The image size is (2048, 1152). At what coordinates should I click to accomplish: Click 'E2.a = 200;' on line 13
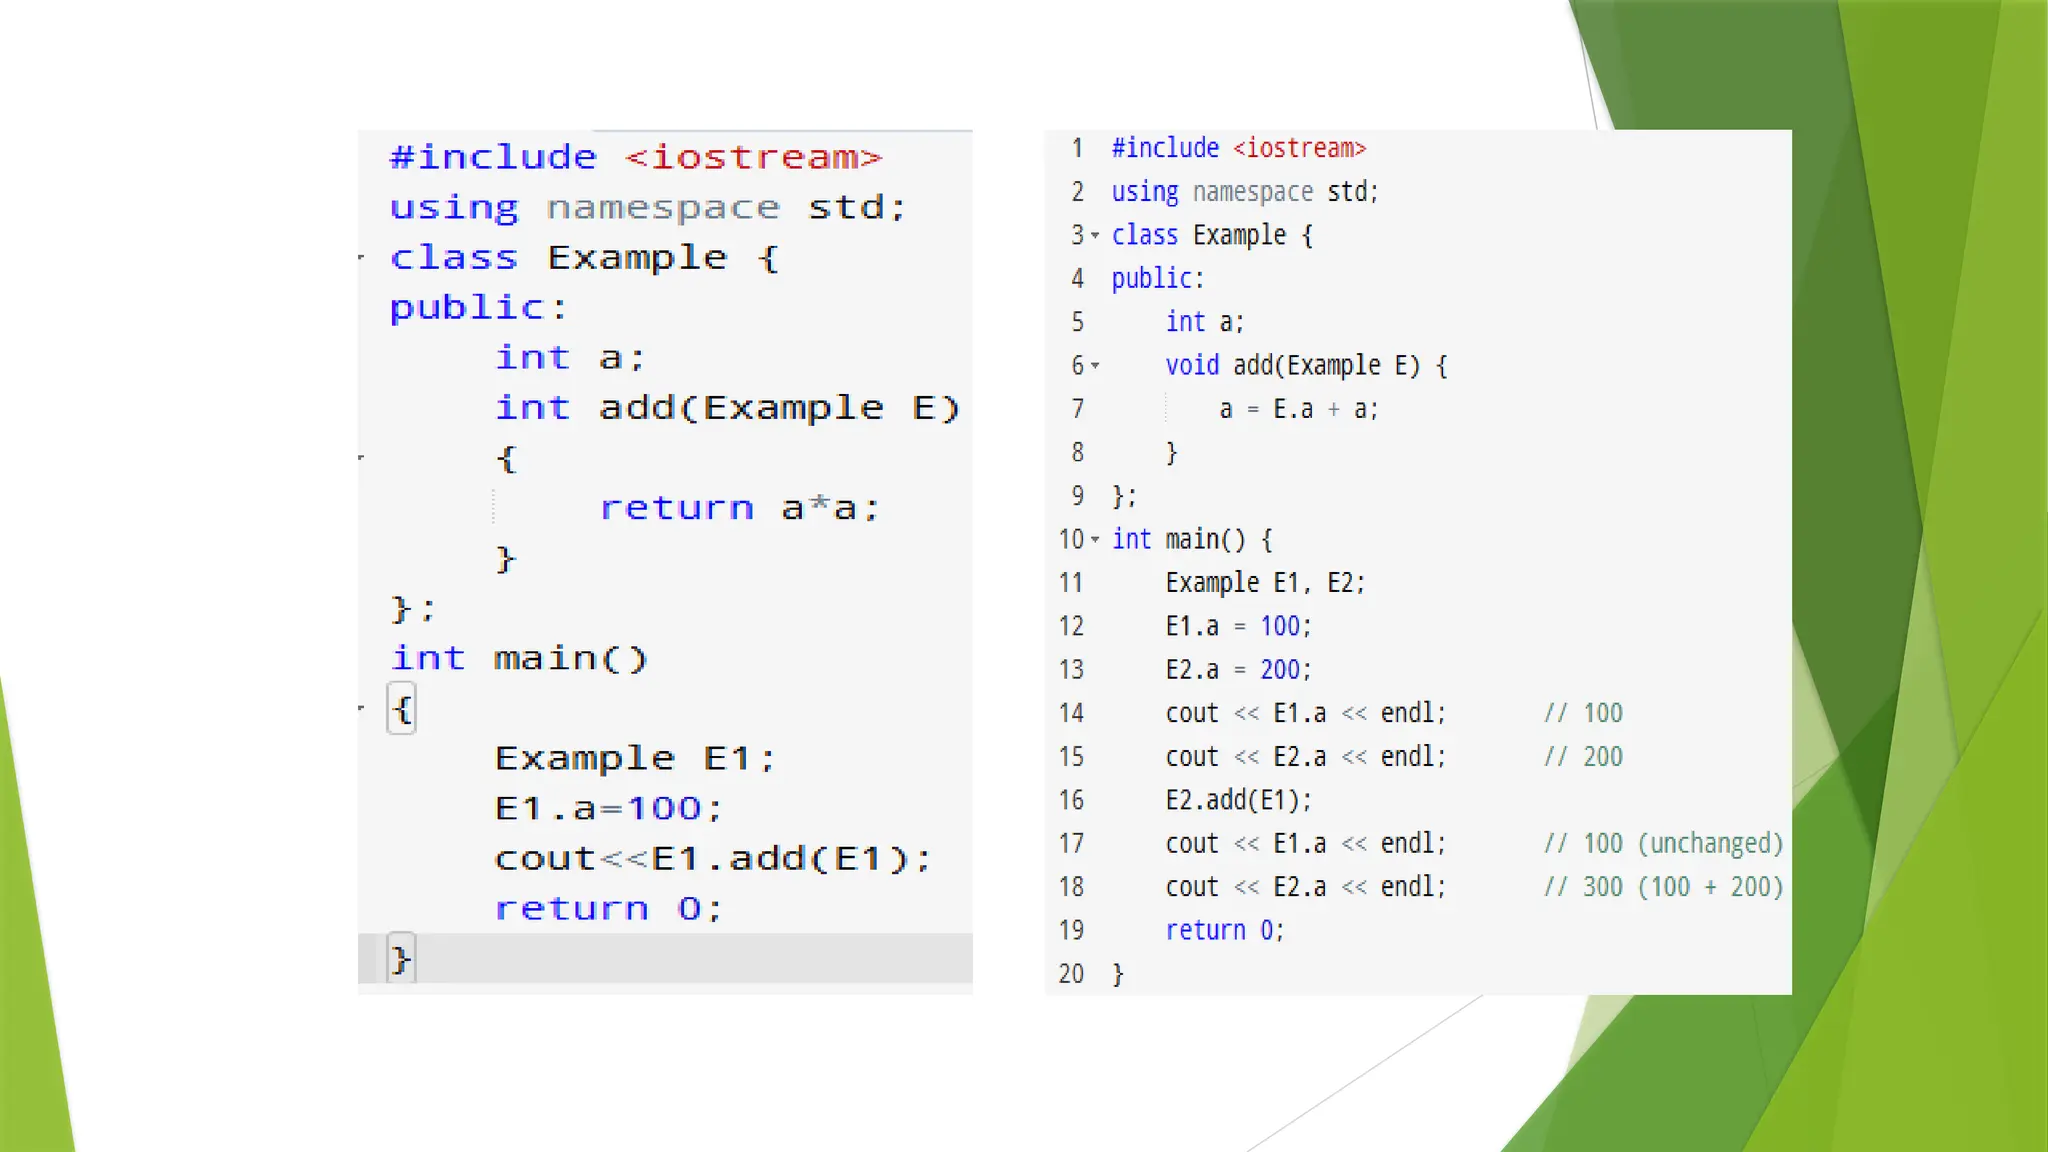pos(1238,670)
